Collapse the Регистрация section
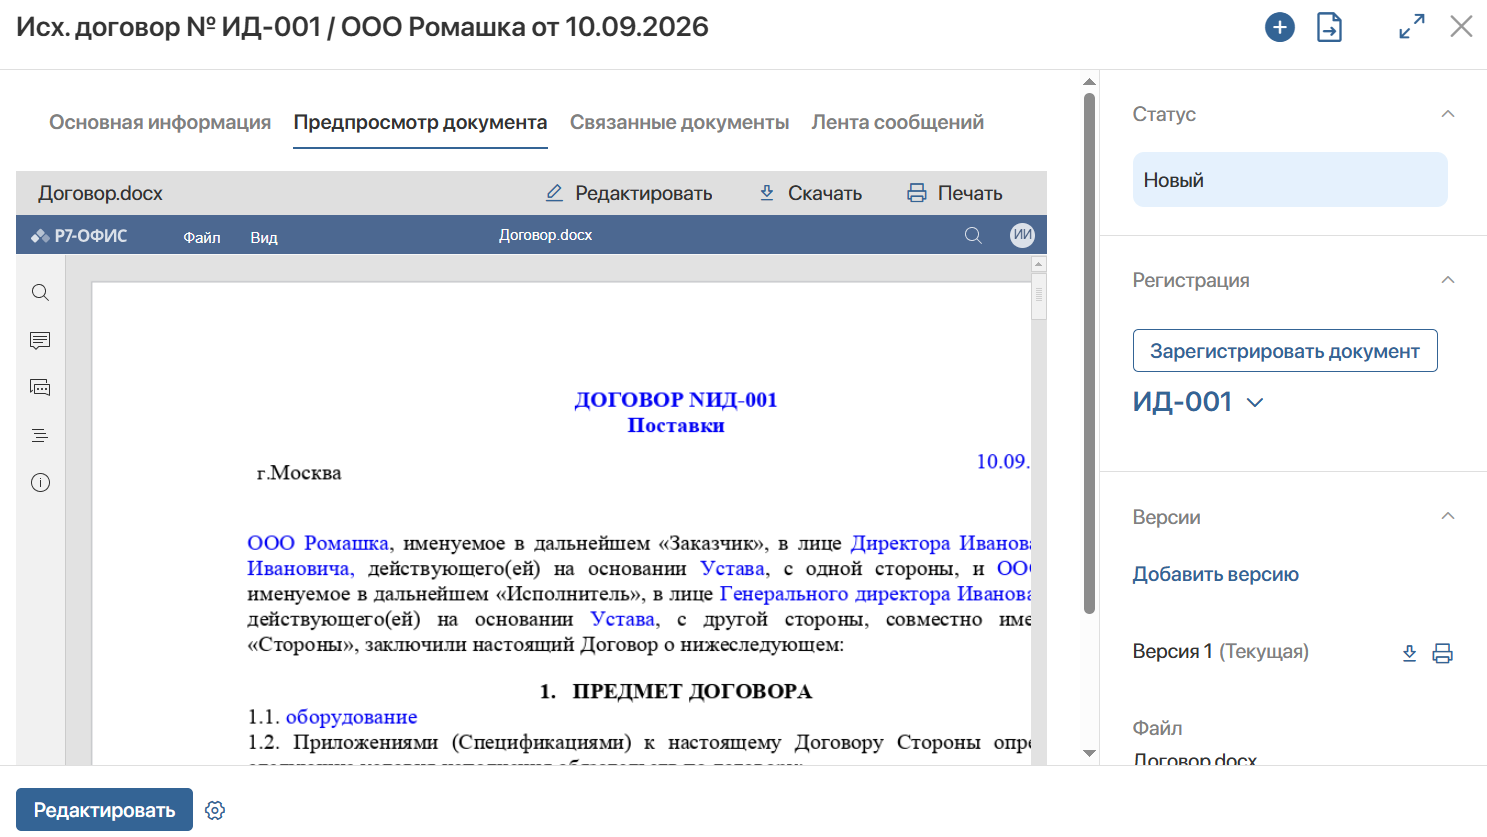1487x837 pixels. tap(1447, 280)
